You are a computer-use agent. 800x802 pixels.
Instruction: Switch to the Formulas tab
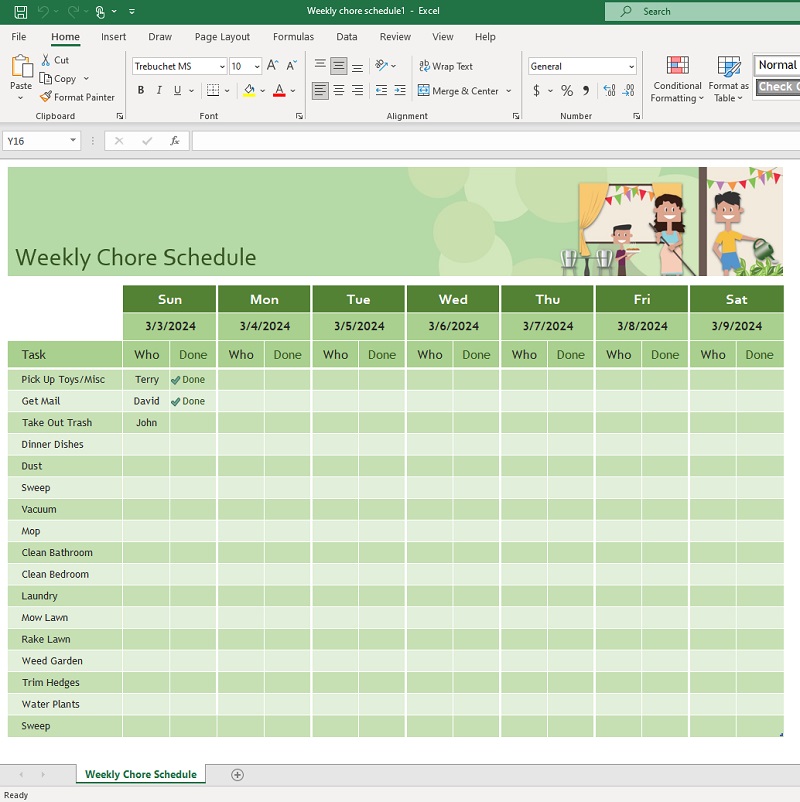(x=293, y=37)
